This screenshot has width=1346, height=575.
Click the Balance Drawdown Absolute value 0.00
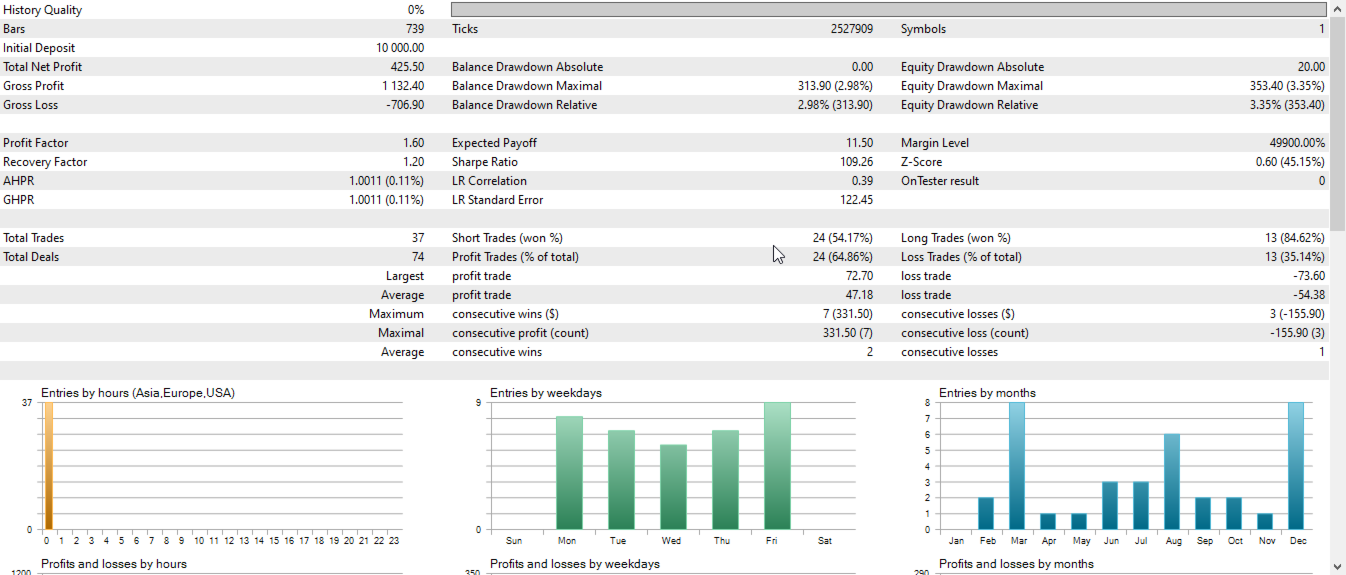862,67
